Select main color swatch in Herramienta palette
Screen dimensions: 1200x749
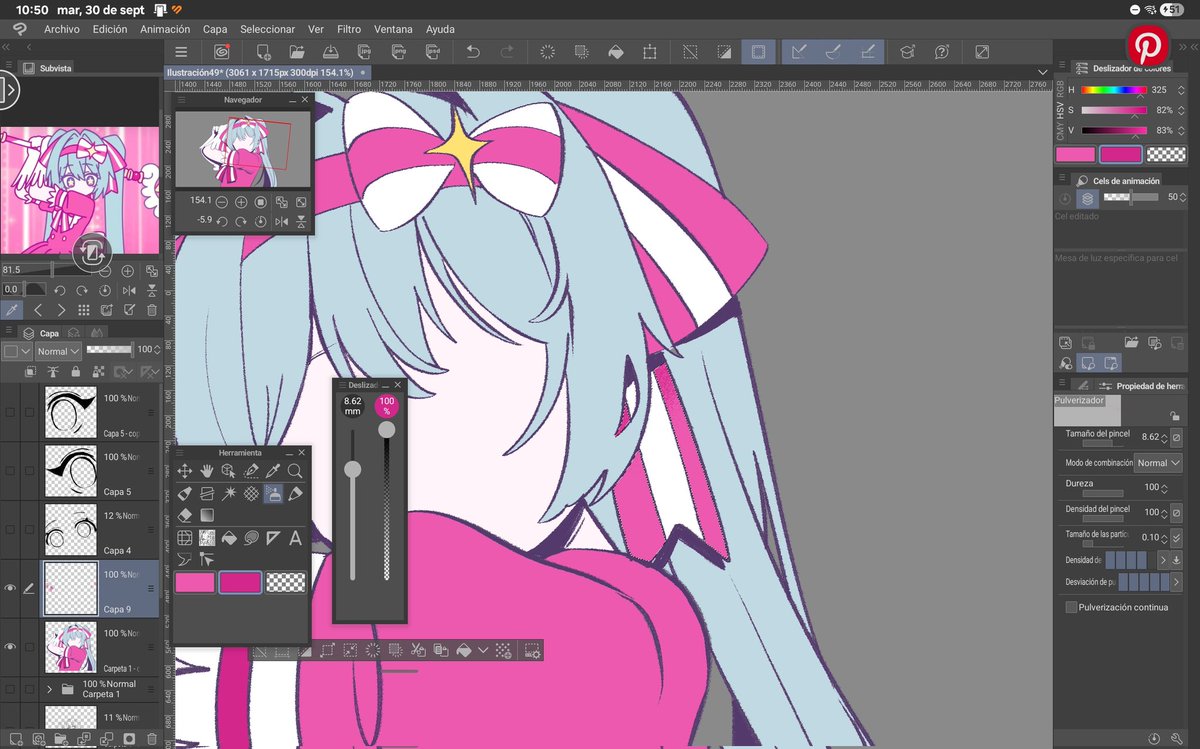click(x=196, y=582)
